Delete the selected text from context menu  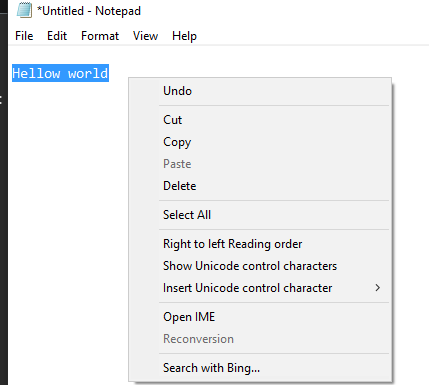260,186
